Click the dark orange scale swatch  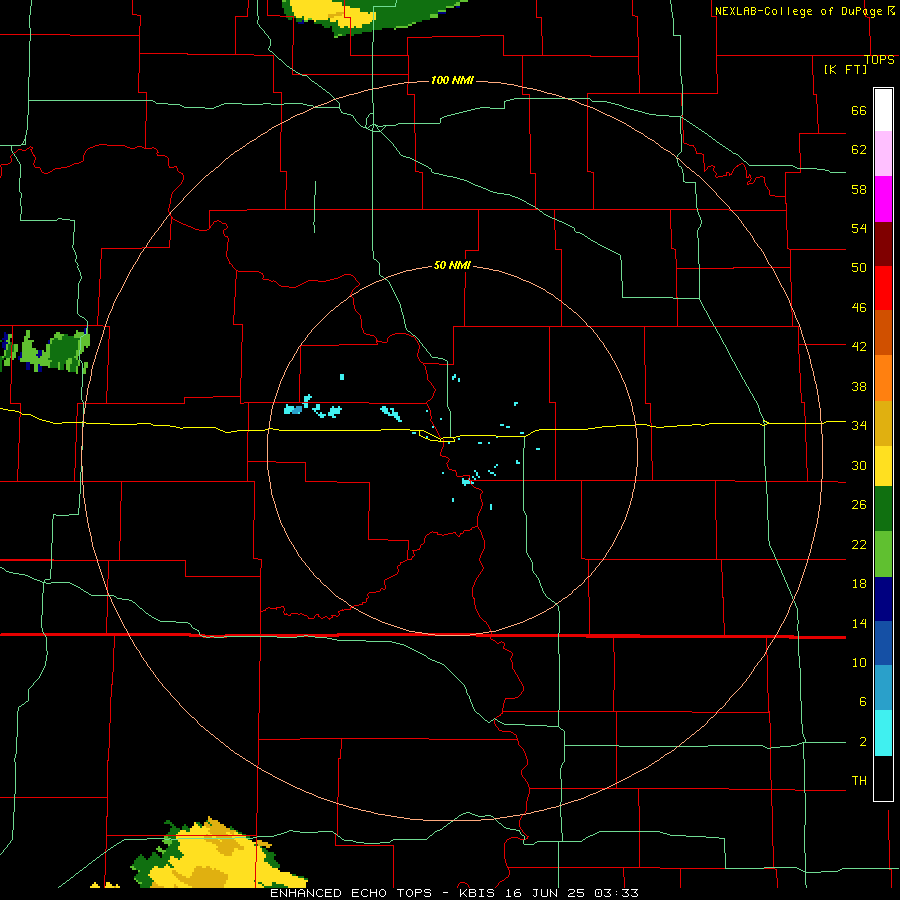(x=883, y=333)
